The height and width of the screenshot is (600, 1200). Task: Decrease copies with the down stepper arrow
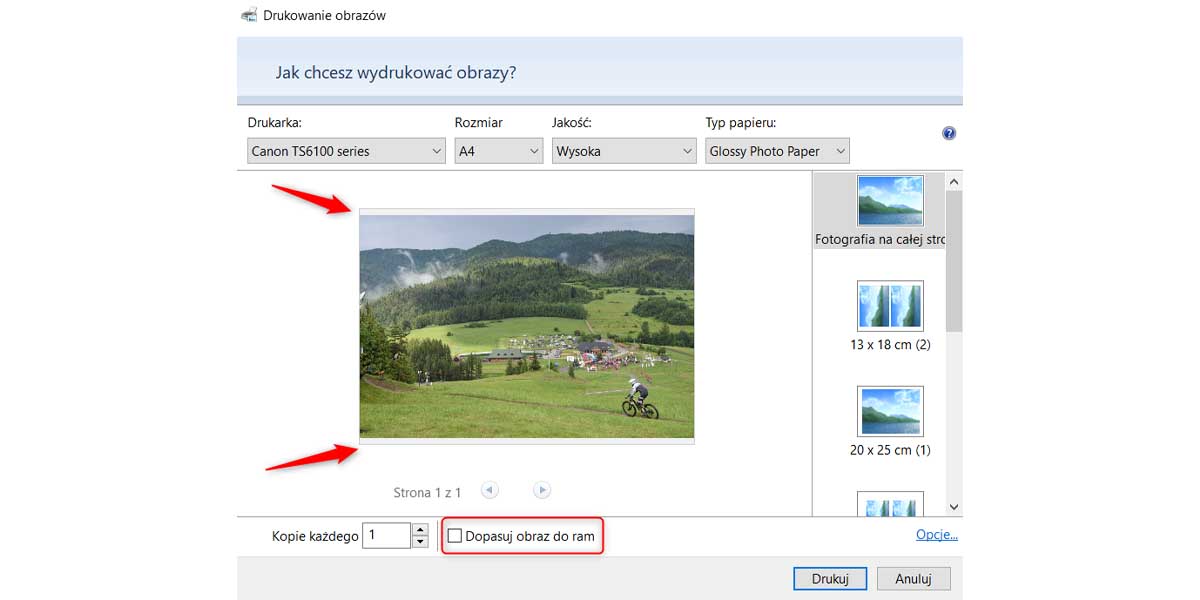[421, 542]
